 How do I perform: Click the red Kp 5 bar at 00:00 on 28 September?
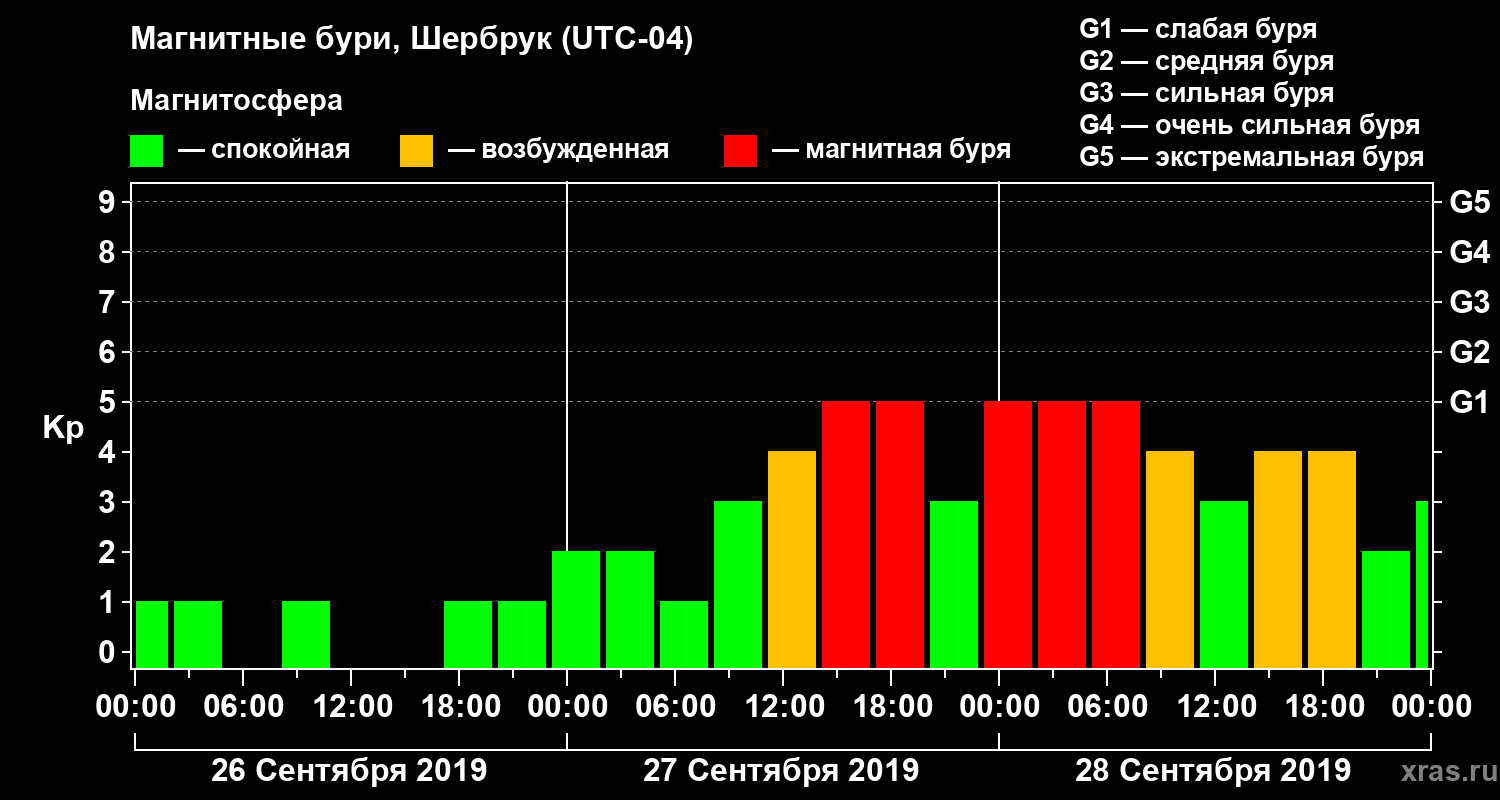[x=1008, y=535]
